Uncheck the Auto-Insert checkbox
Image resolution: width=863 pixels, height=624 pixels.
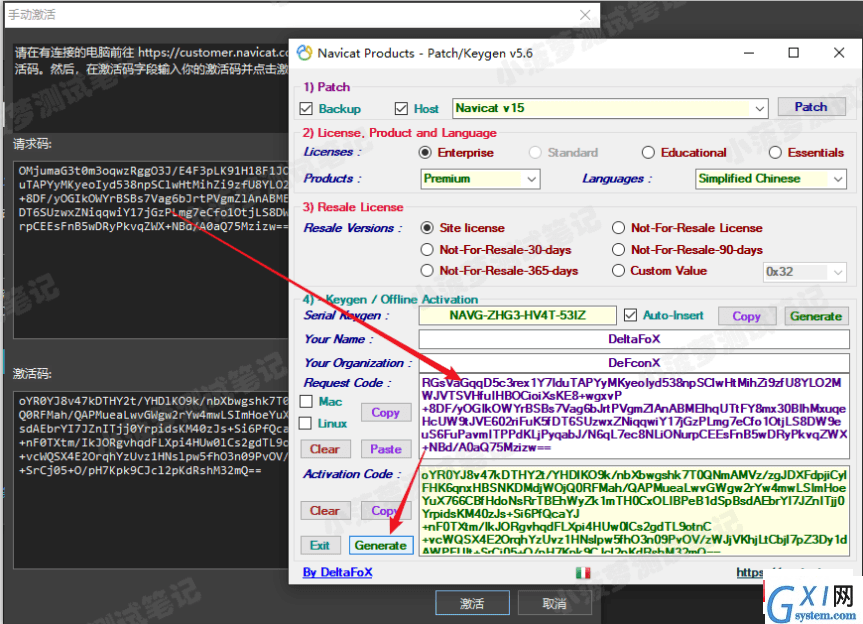click(630, 315)
